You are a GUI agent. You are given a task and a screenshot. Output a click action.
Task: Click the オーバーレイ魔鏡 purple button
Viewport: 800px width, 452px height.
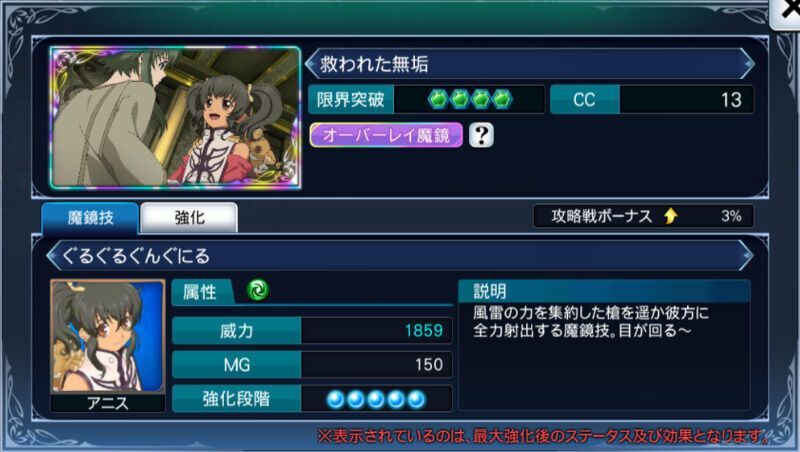[x=386, y=135]
